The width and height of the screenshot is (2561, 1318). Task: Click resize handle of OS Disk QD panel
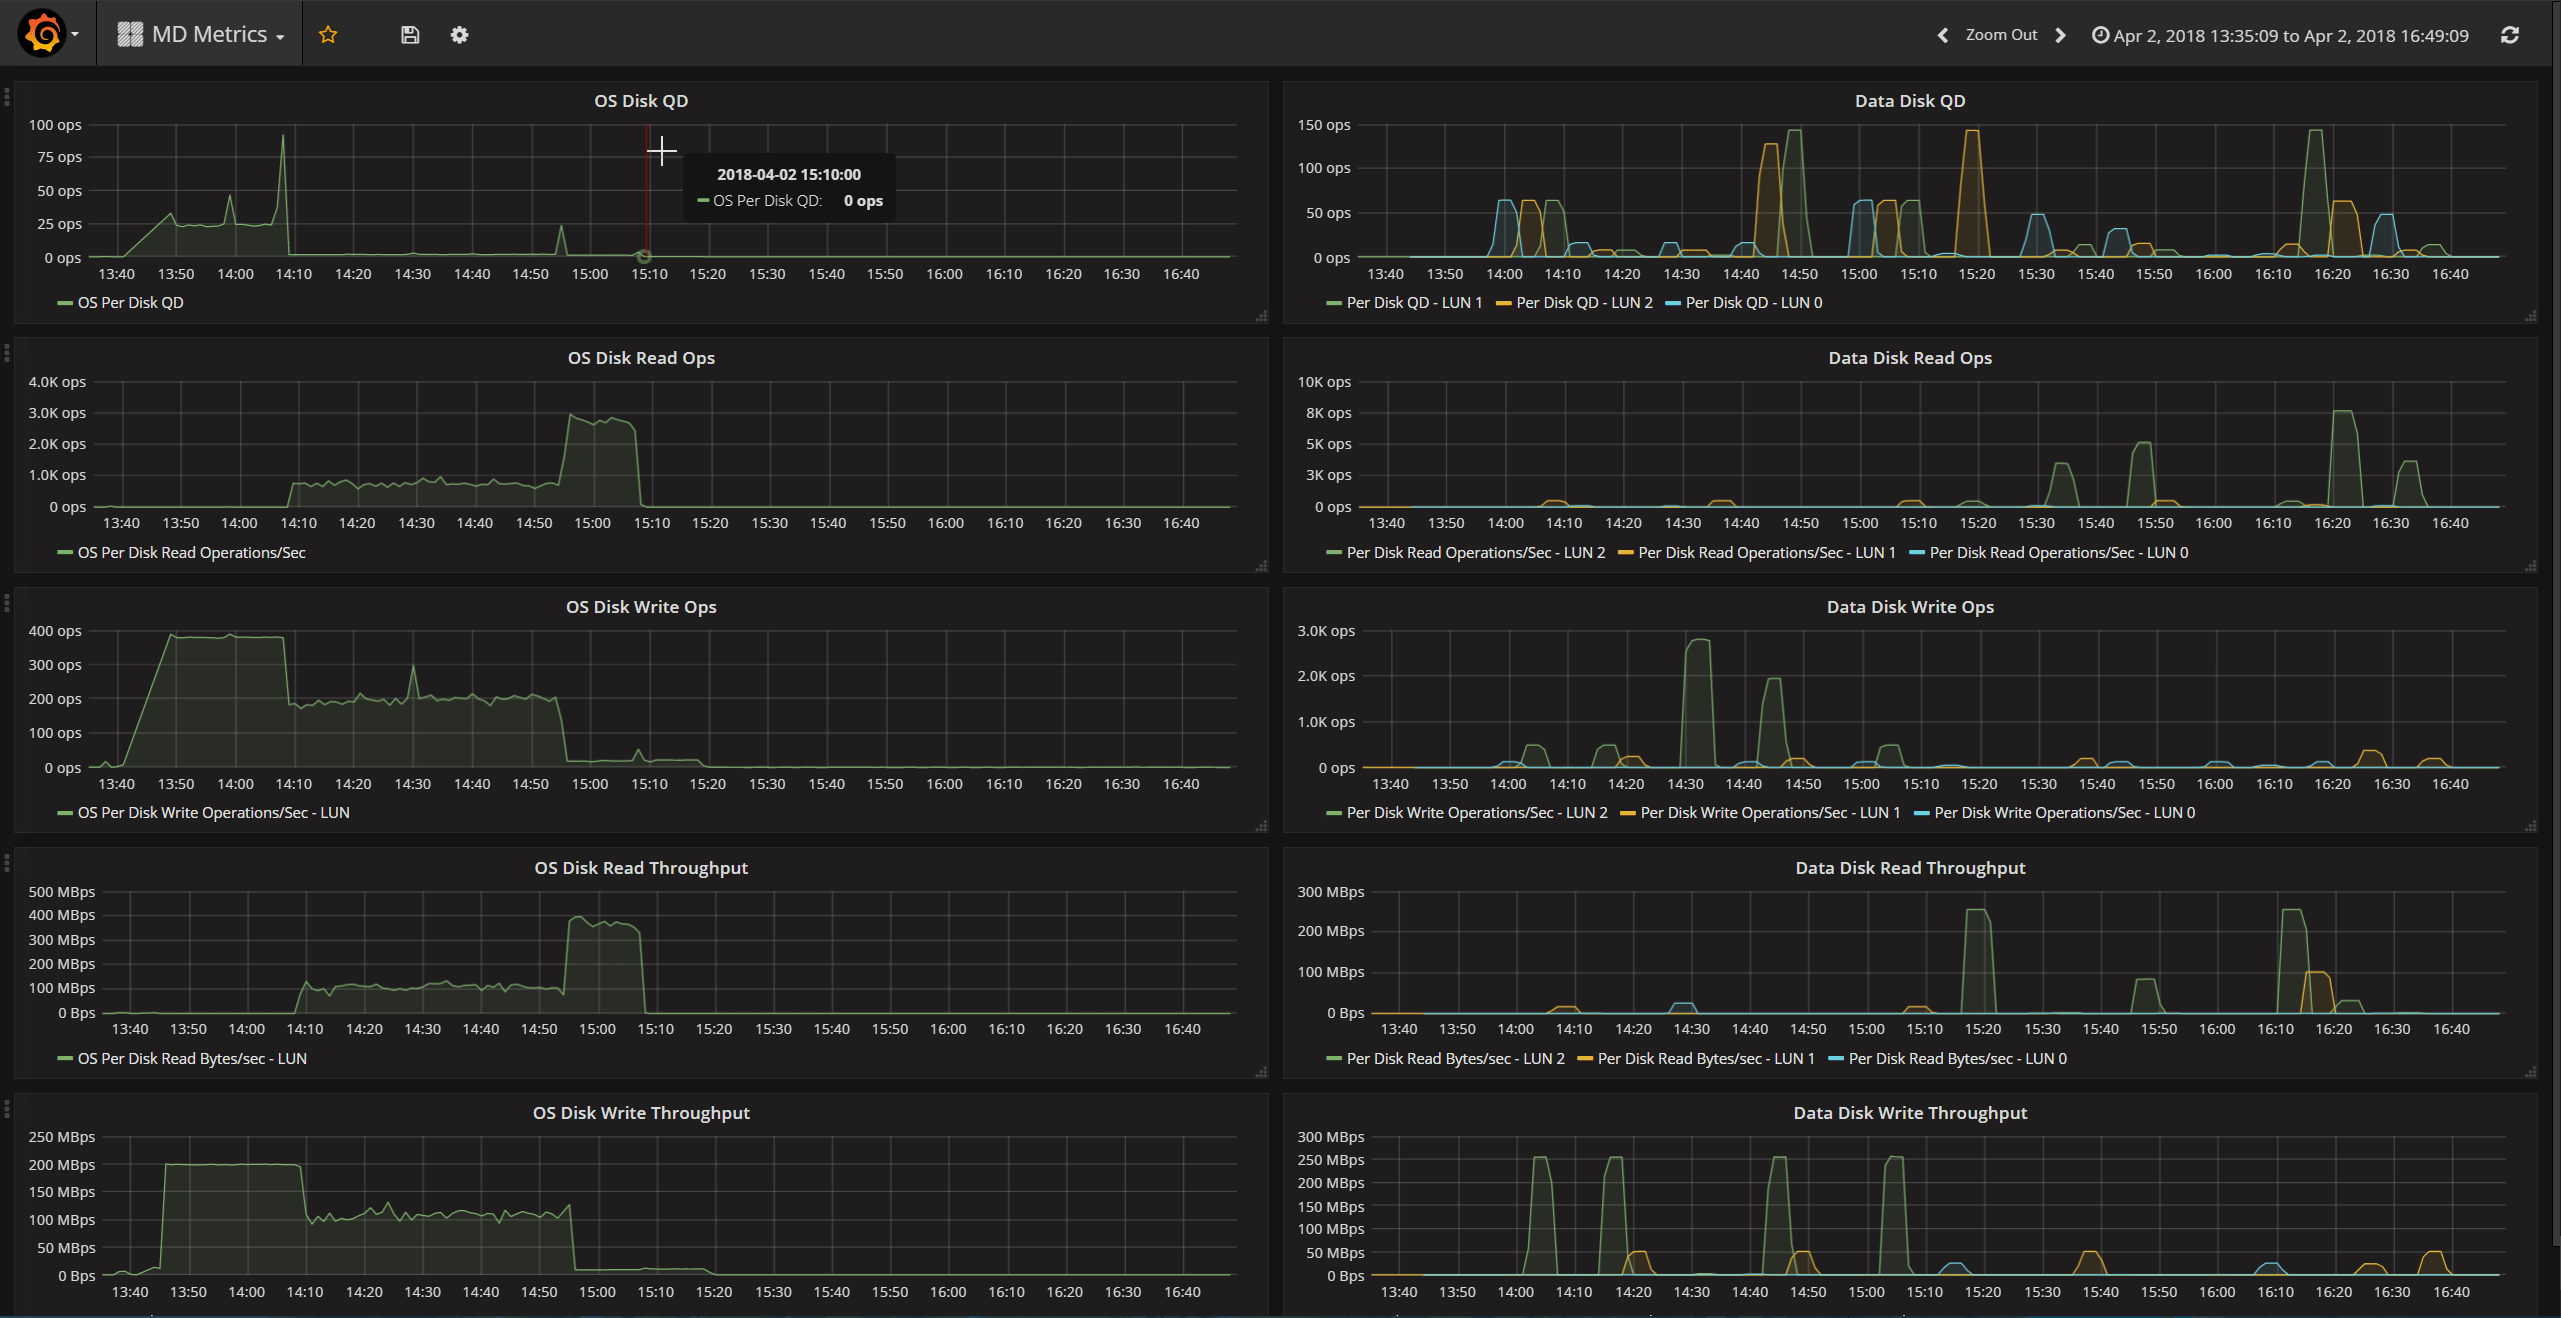[x=1261, y=316]
